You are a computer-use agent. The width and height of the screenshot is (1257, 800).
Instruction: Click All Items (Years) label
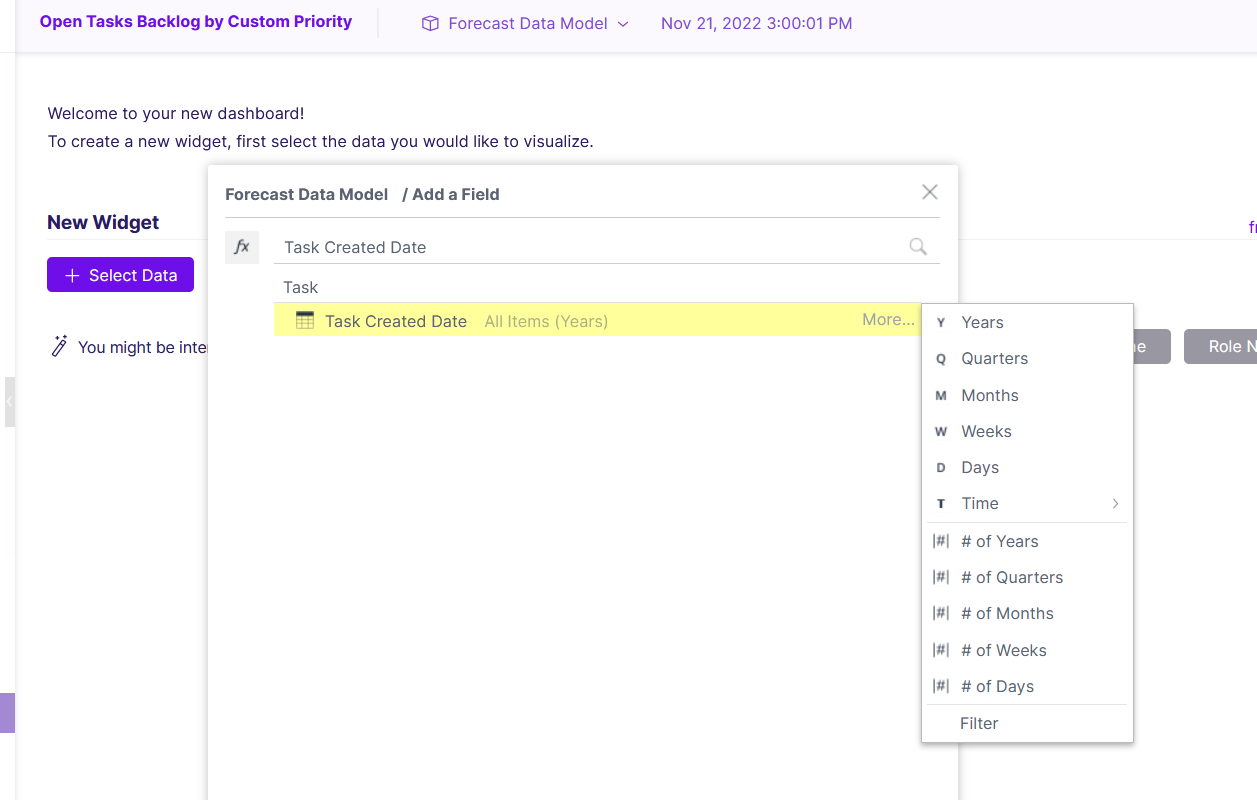click(x=546, y=321)
